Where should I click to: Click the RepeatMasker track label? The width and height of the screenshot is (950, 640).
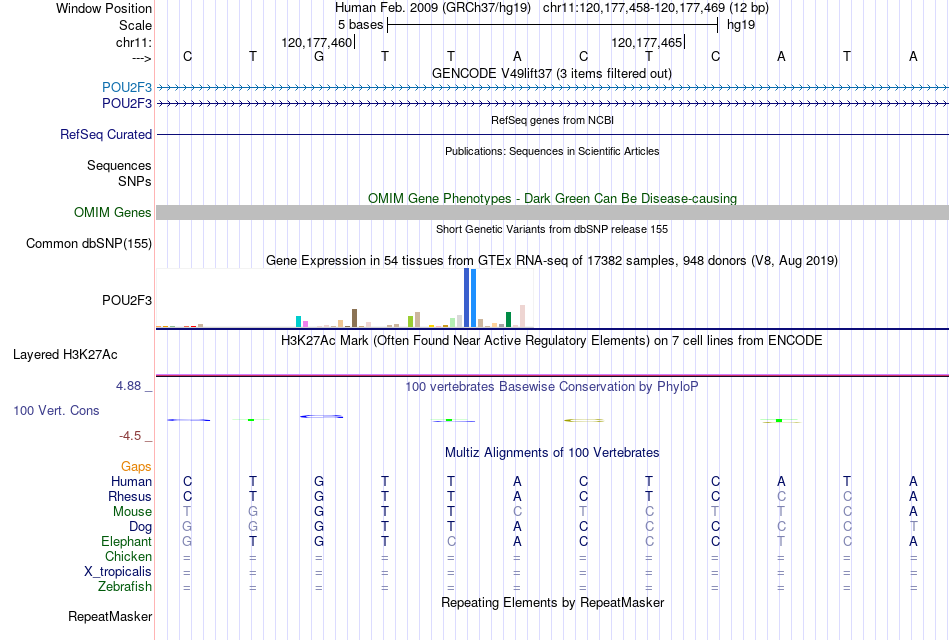pos(110,616)
